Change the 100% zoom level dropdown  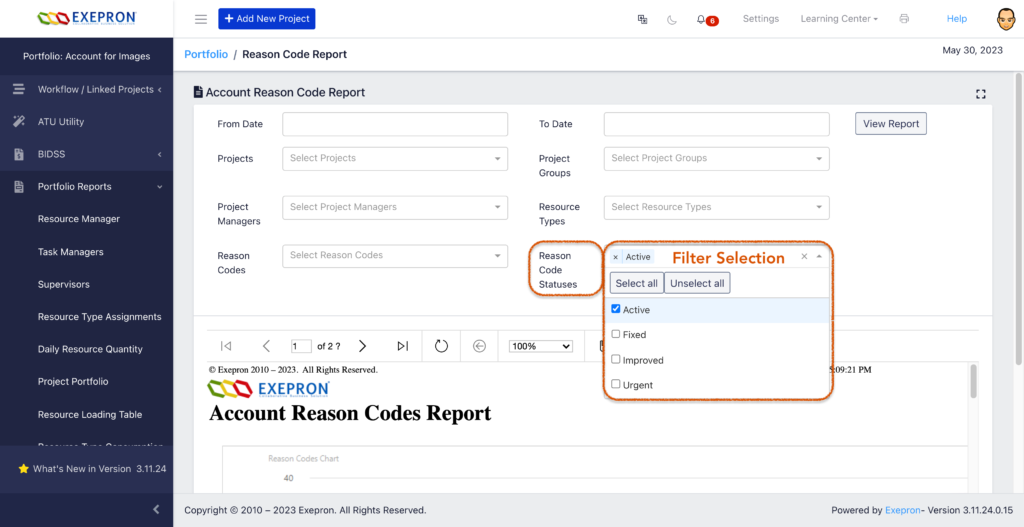click(x=540, y=346)
